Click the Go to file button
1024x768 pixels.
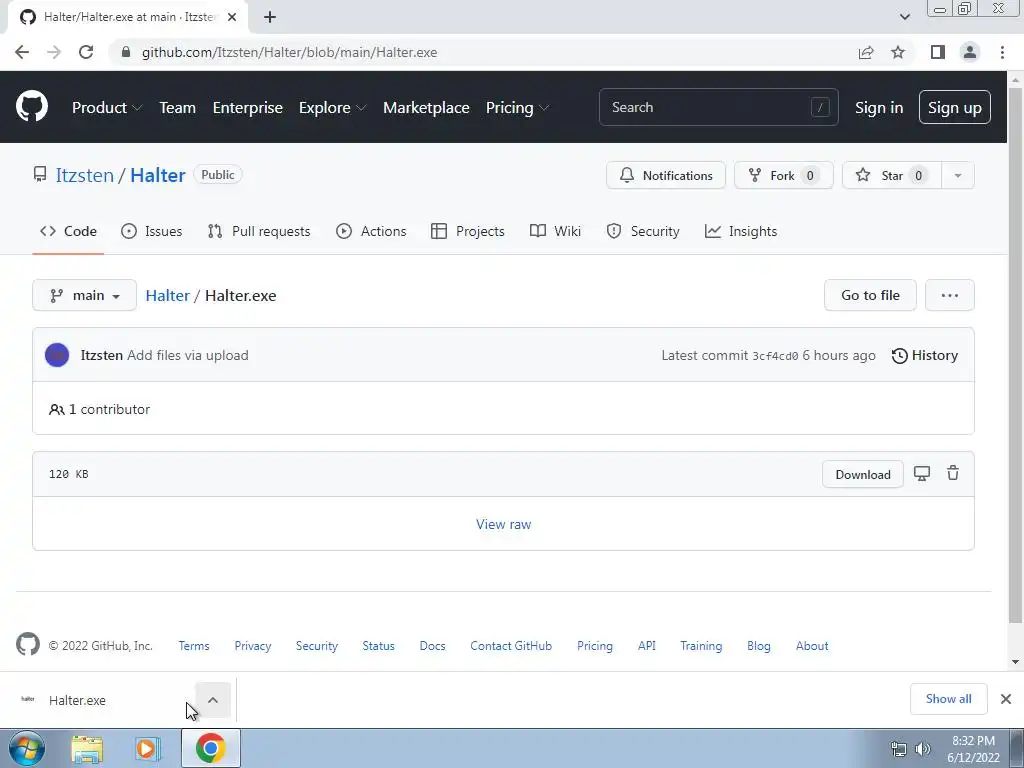tap(870, 295)
